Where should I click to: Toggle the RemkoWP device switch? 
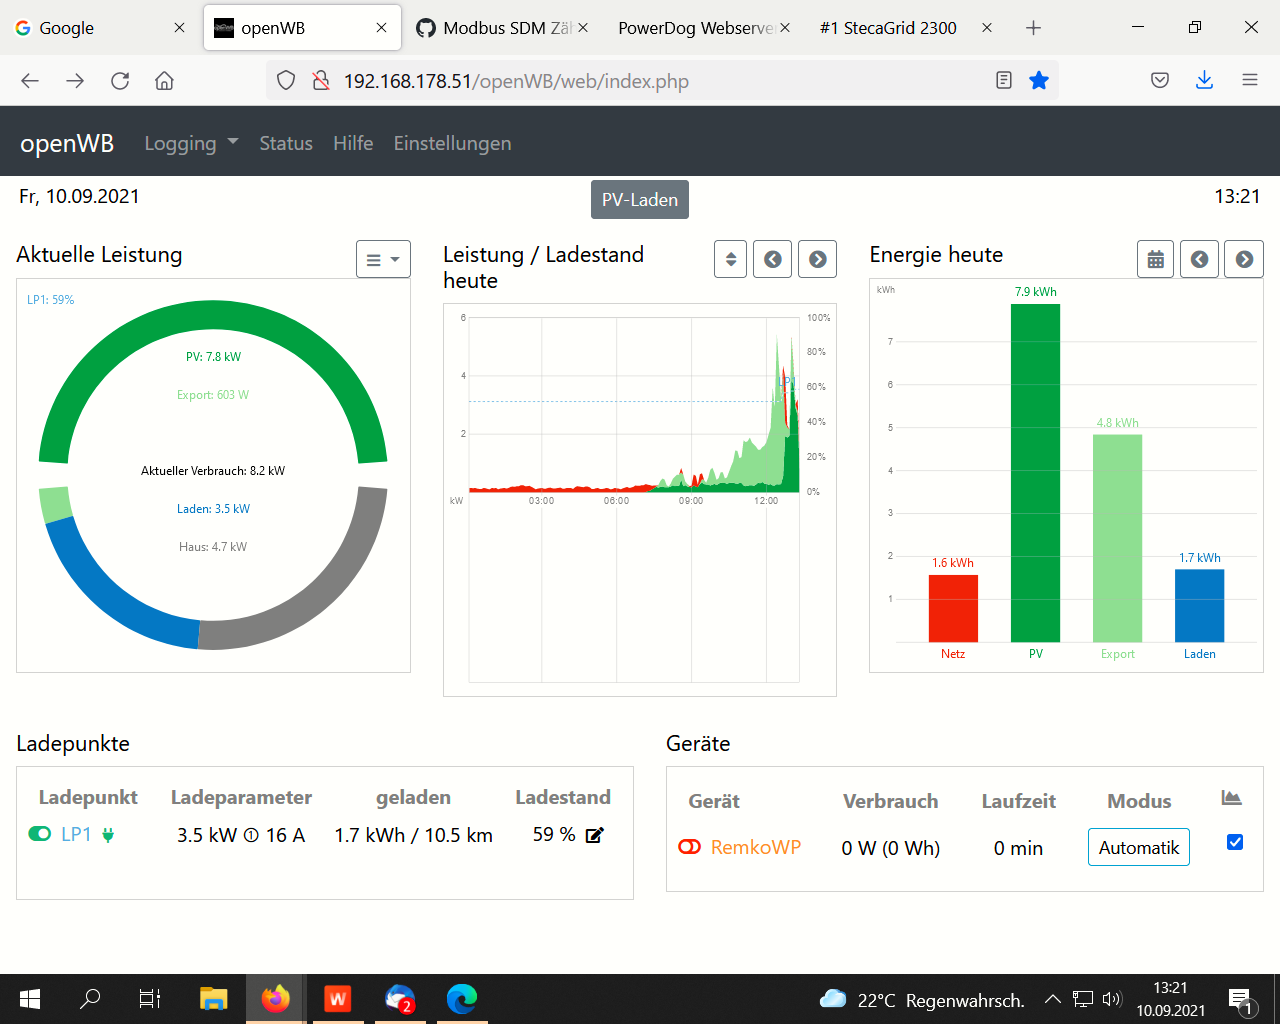(x=690, y=847)
